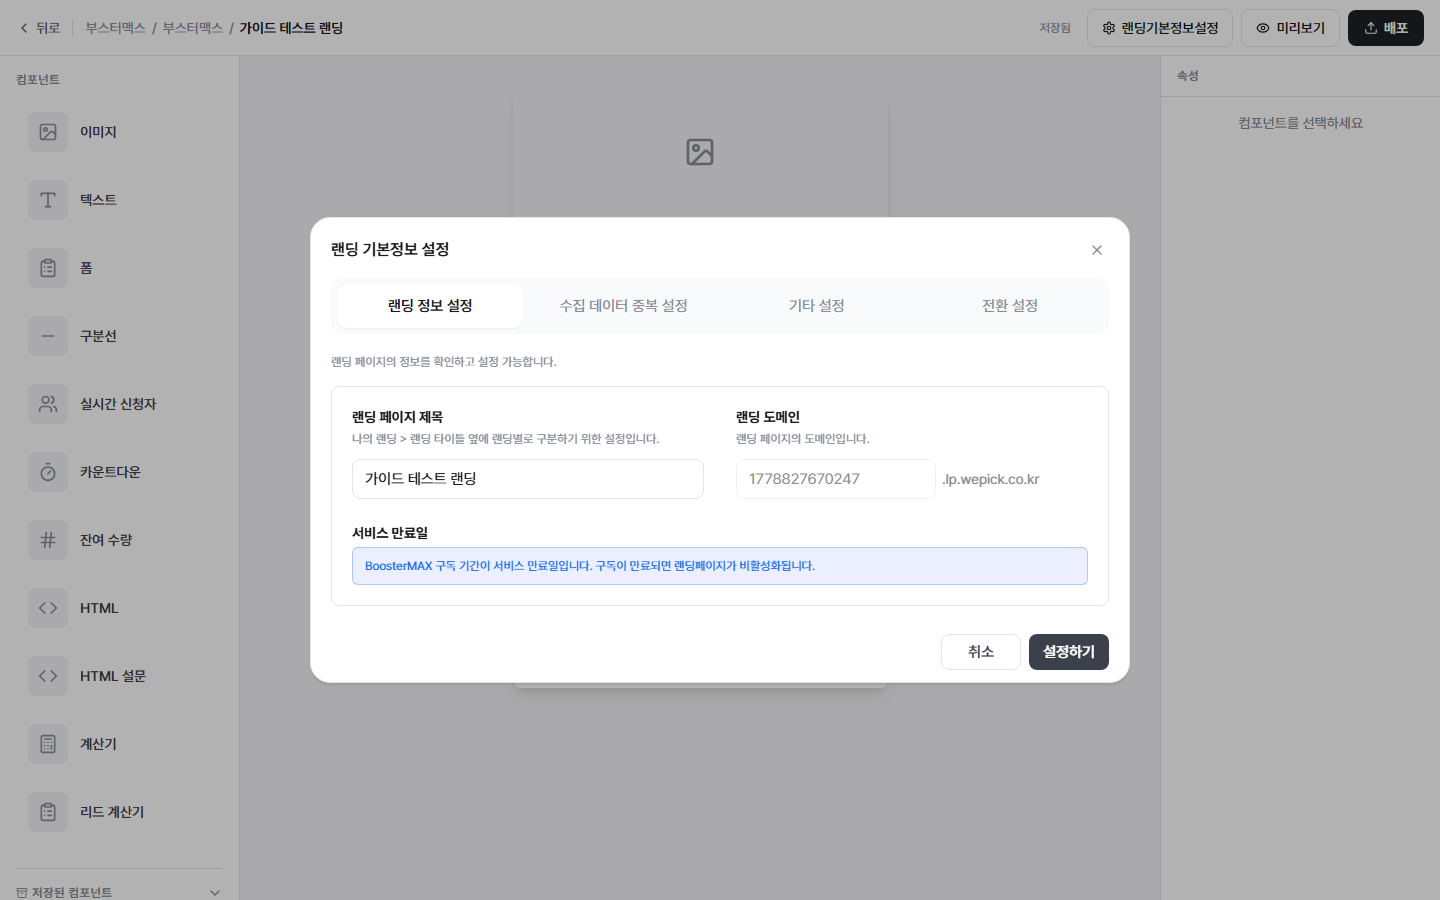
Task: Select the 잔여 수량 hash icon
Action: click(48, 540)
